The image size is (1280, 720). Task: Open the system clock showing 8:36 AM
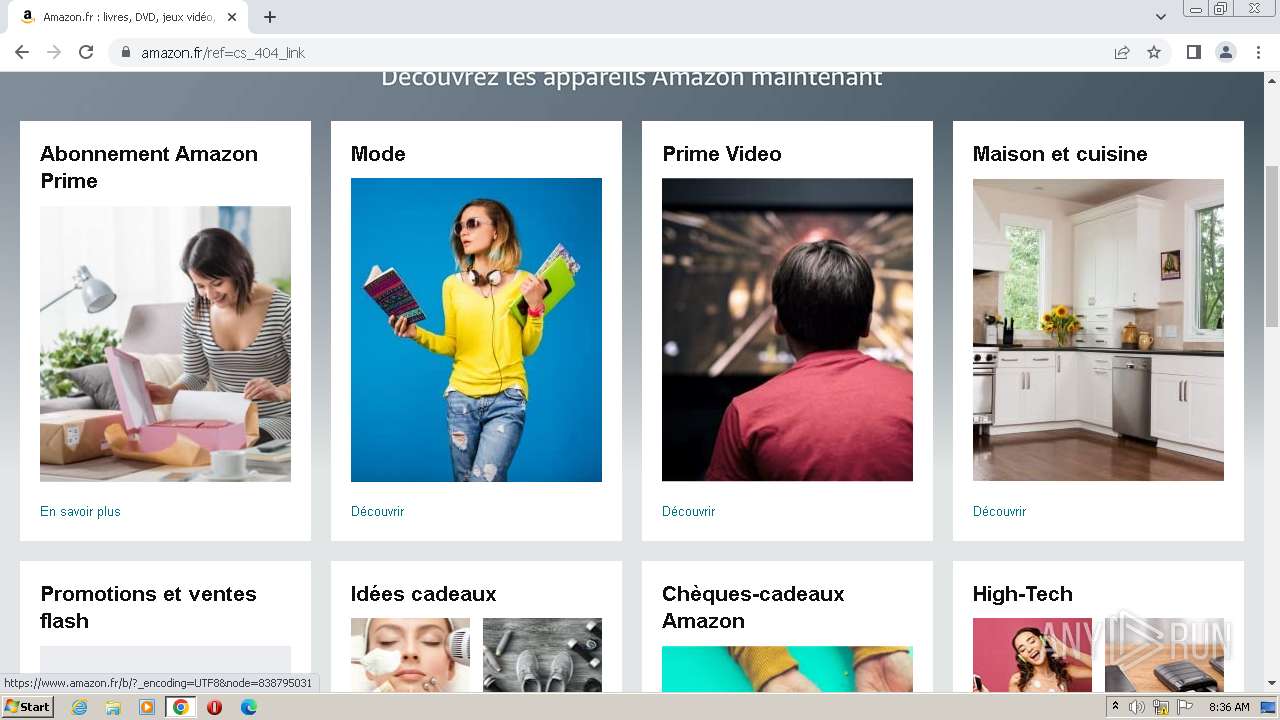coord(1229,707)
